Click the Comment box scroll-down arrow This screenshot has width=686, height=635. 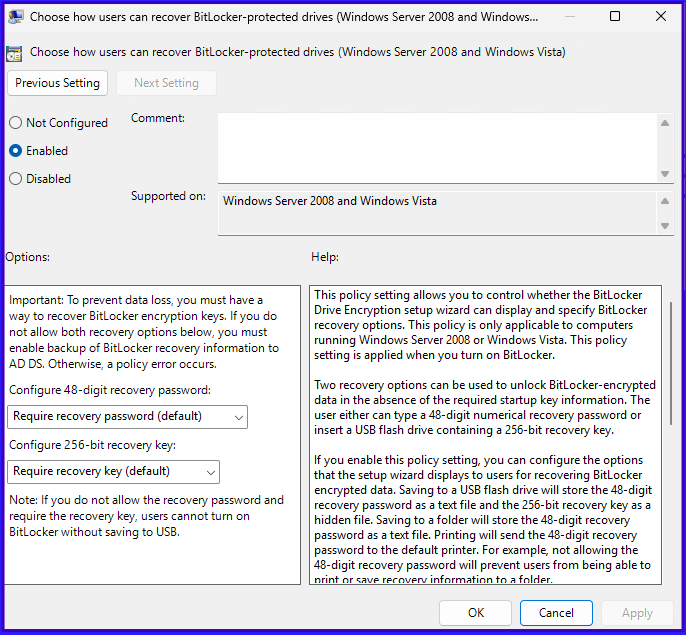(665, 174)
